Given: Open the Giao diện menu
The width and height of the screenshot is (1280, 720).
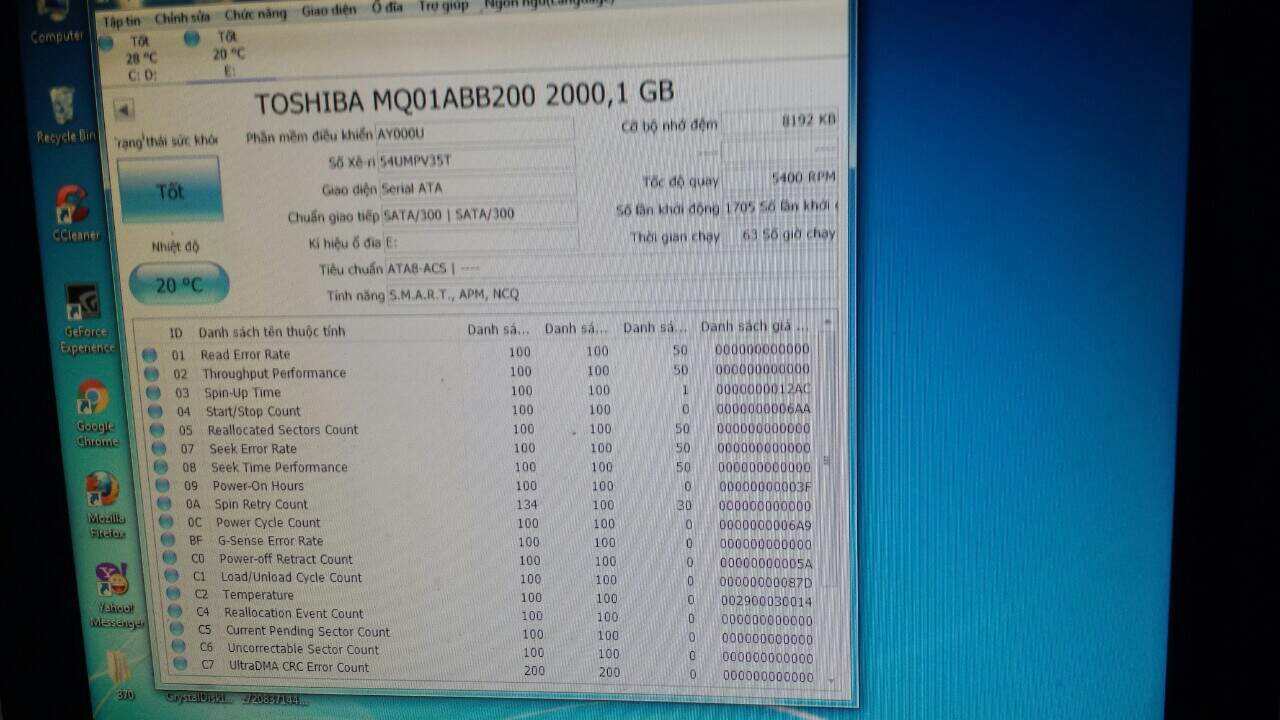Looking at the screenshot, I should (x=330, y=12).
